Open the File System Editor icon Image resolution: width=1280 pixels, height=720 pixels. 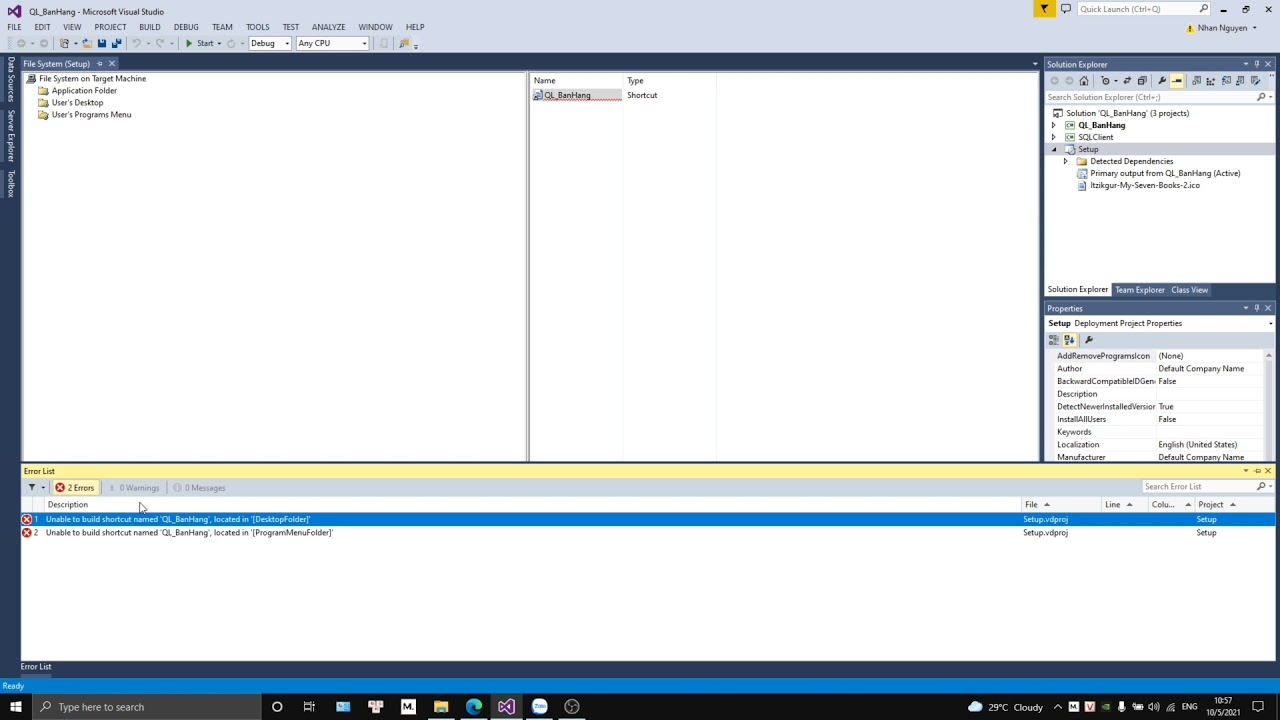pos(1196,81)
